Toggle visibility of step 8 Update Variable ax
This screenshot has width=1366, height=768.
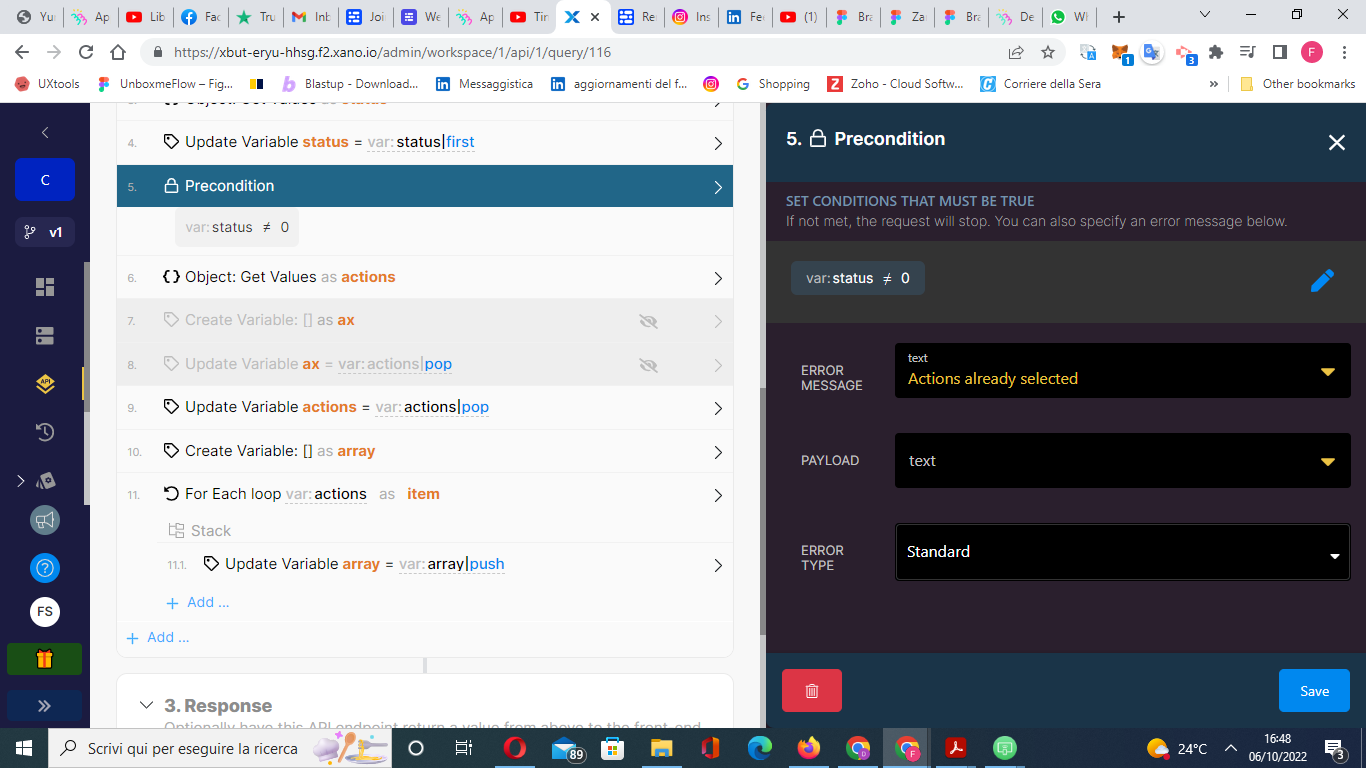pos(648,365)
